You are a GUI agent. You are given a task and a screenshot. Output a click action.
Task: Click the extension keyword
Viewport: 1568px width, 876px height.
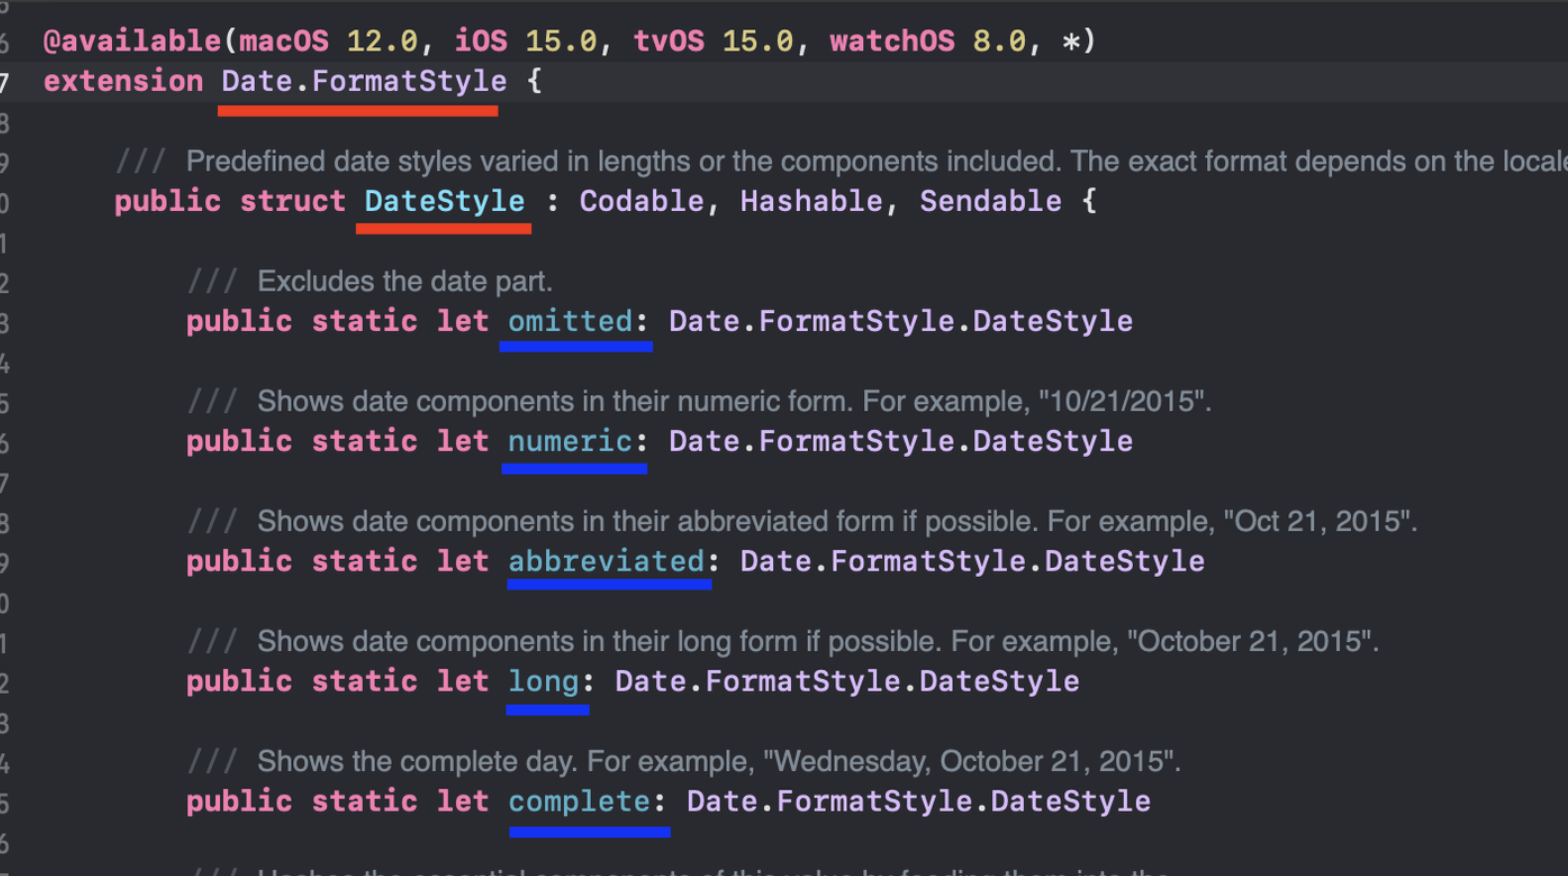123,81
